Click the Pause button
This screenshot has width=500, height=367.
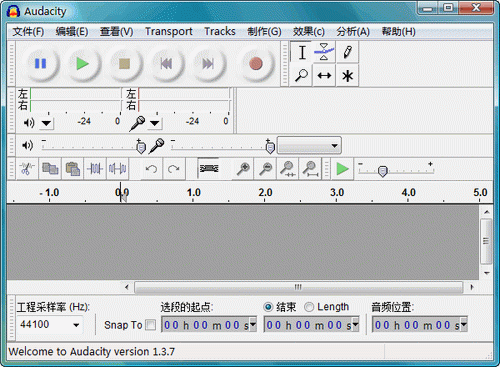coord(41,64)
